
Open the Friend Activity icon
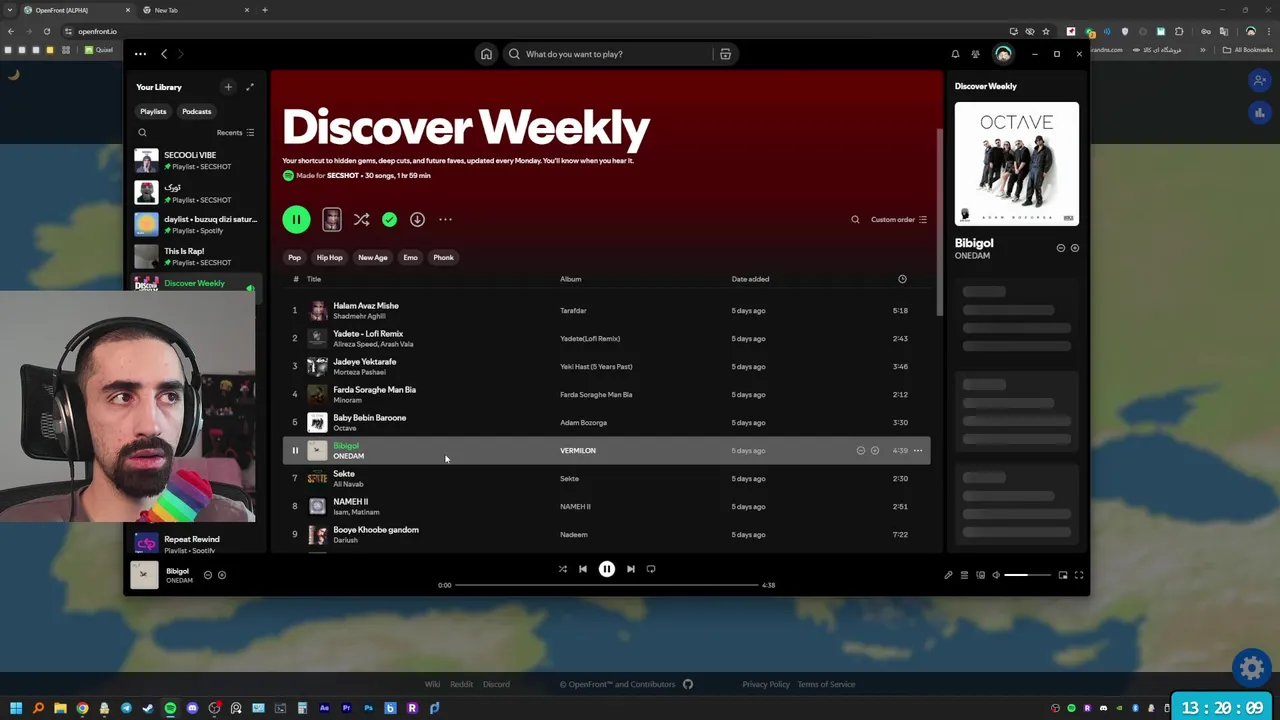[x=975, y=54]
